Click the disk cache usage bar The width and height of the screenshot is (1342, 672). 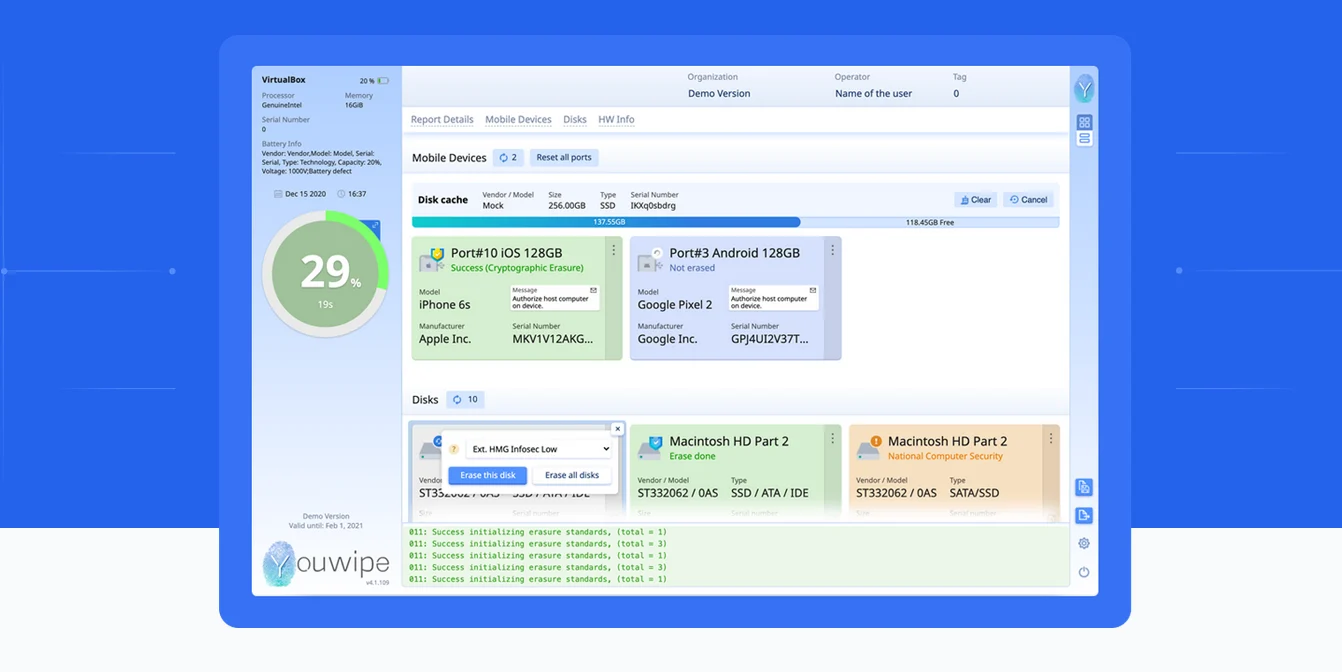pyautogui.click(x=736, y=222)
